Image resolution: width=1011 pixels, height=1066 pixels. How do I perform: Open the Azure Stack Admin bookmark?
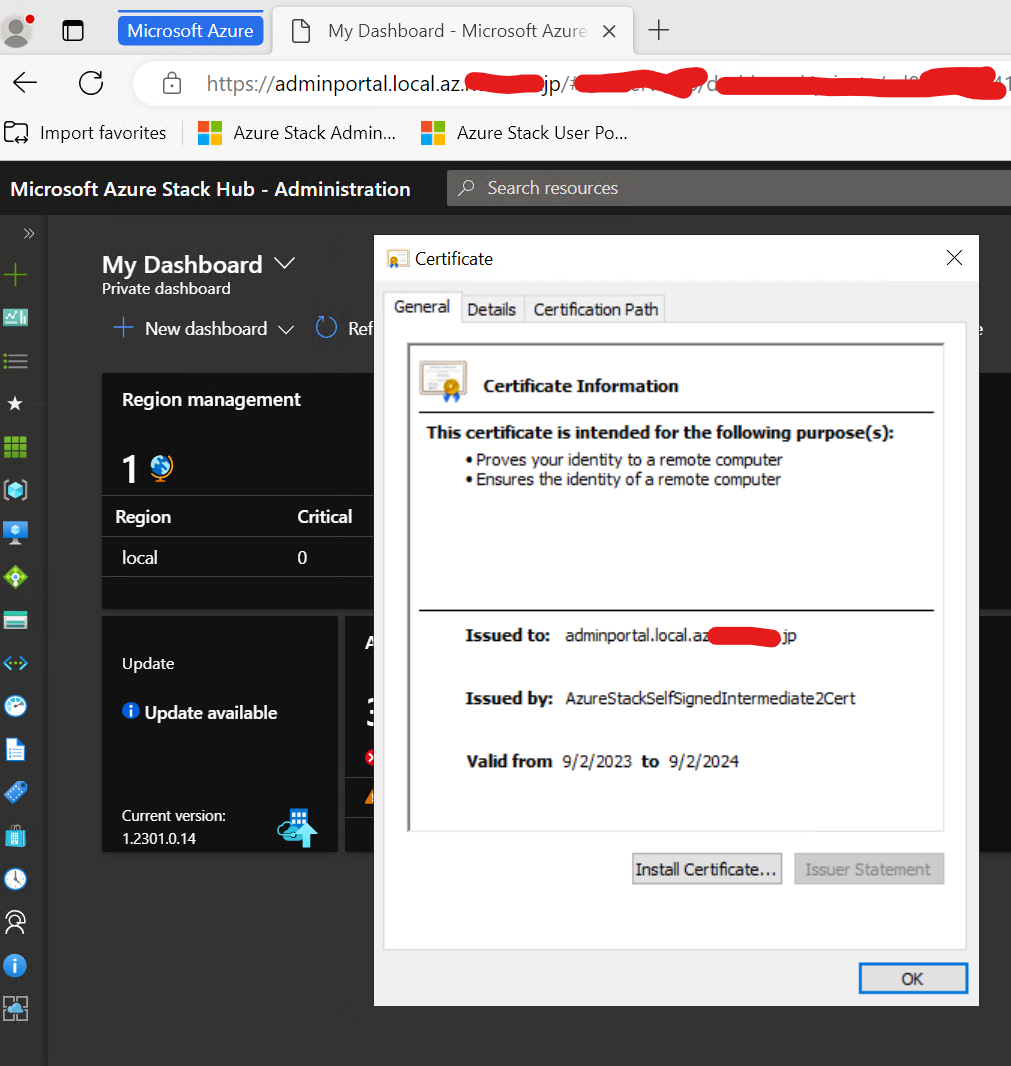[x=297, y=133]
